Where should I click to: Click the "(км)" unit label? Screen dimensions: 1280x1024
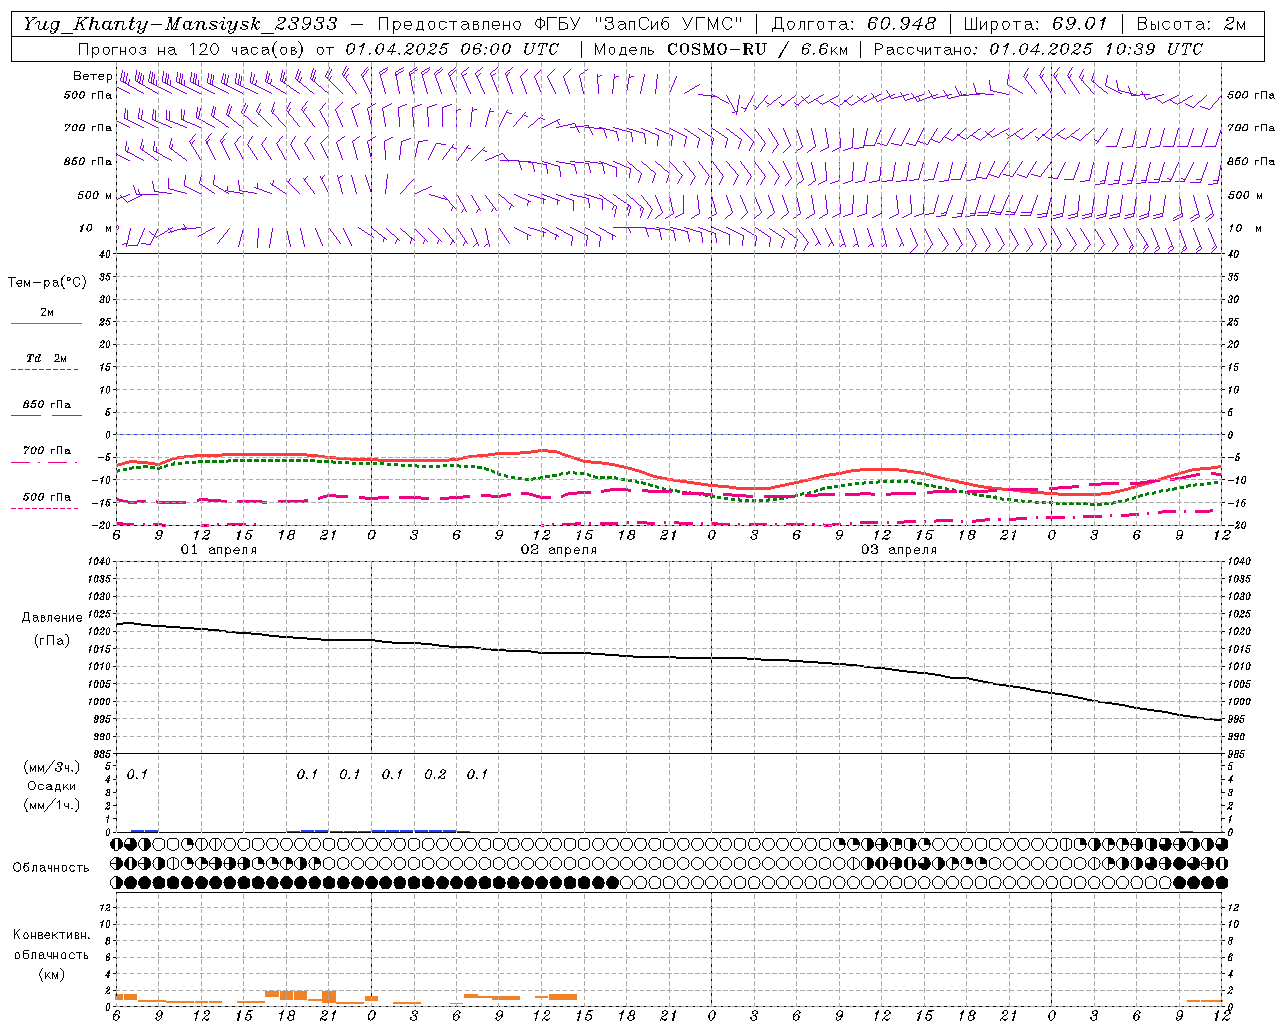click(52, 973)
